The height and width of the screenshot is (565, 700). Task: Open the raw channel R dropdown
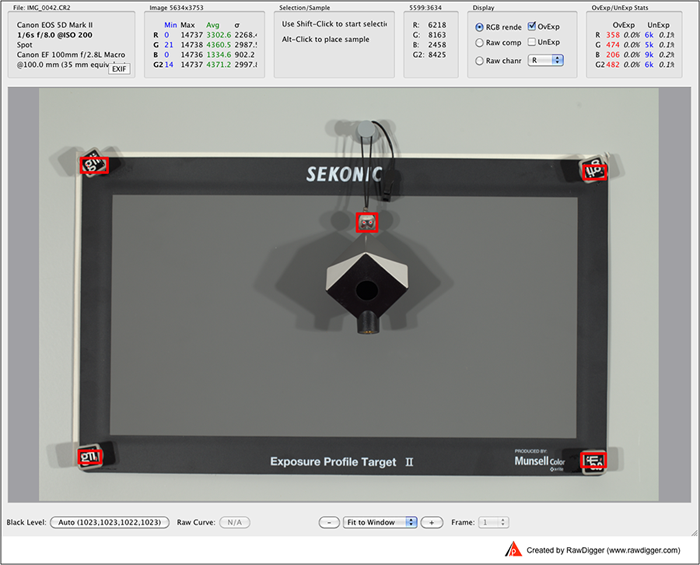click(546, 60)
